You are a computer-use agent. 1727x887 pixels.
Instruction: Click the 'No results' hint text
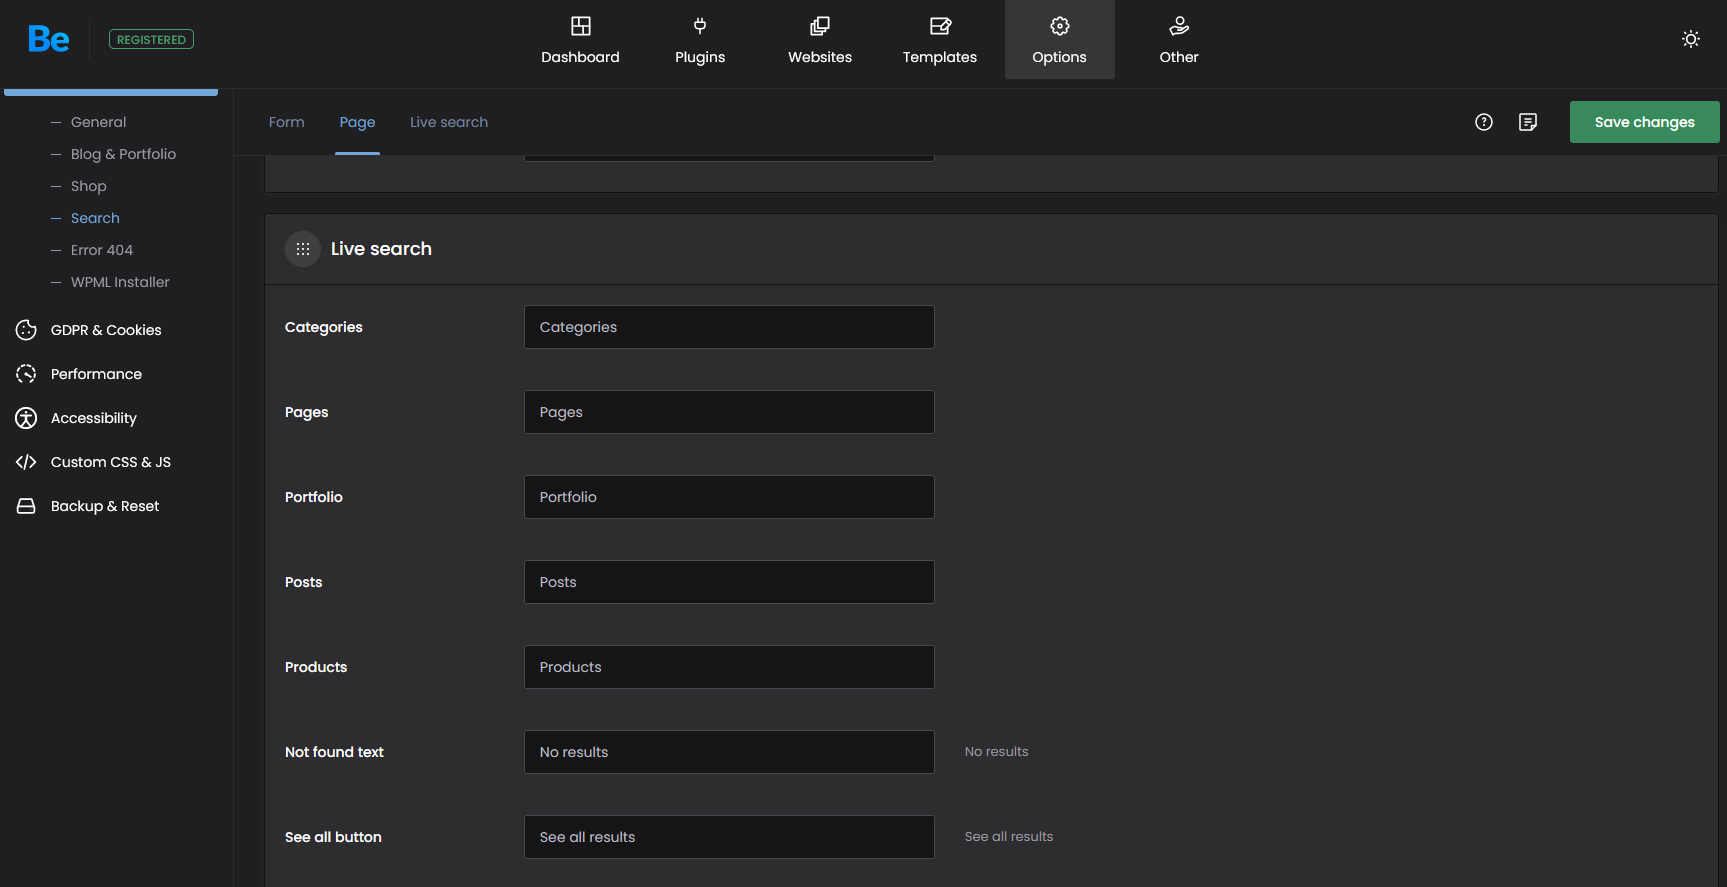[x=996, y=752]
